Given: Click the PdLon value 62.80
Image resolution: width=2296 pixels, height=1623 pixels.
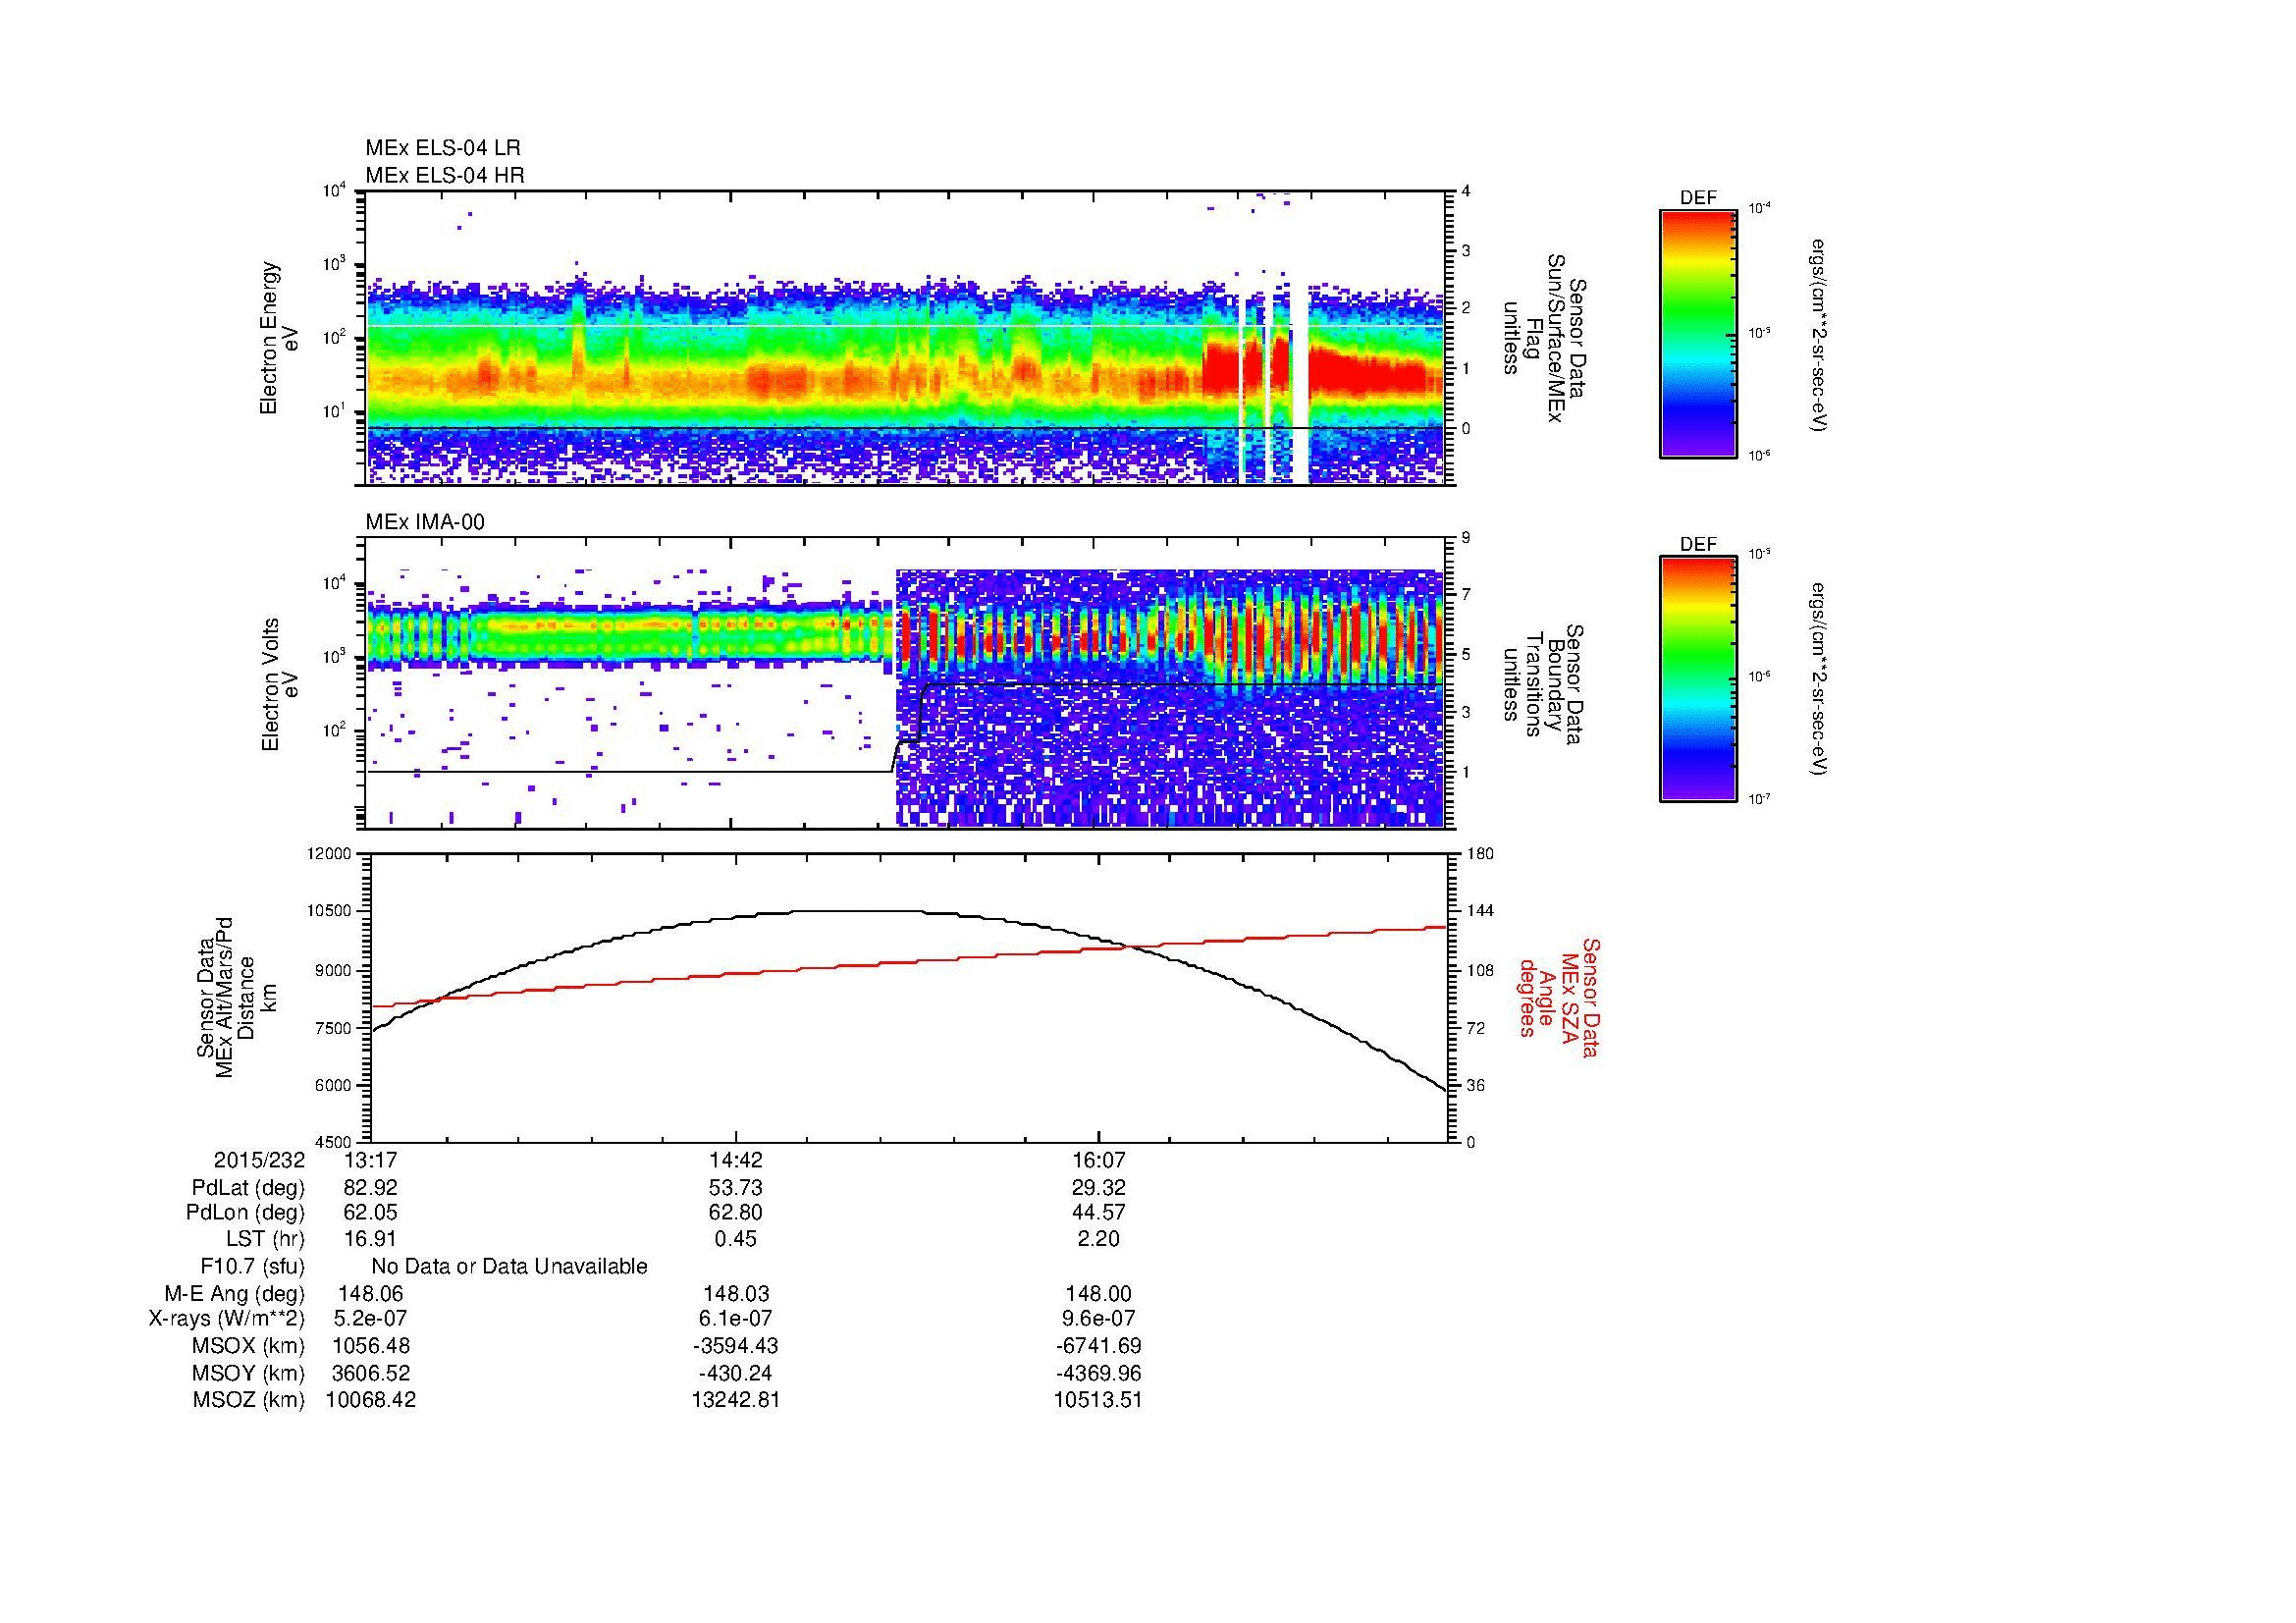Looking at the screenshot, I should (x=735, y=1212).
